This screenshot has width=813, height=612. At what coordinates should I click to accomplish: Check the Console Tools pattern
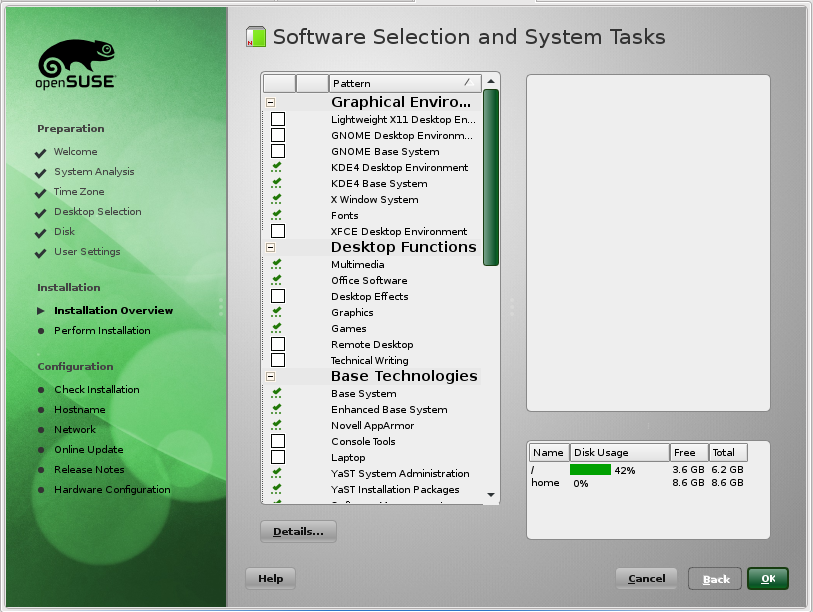278,441
